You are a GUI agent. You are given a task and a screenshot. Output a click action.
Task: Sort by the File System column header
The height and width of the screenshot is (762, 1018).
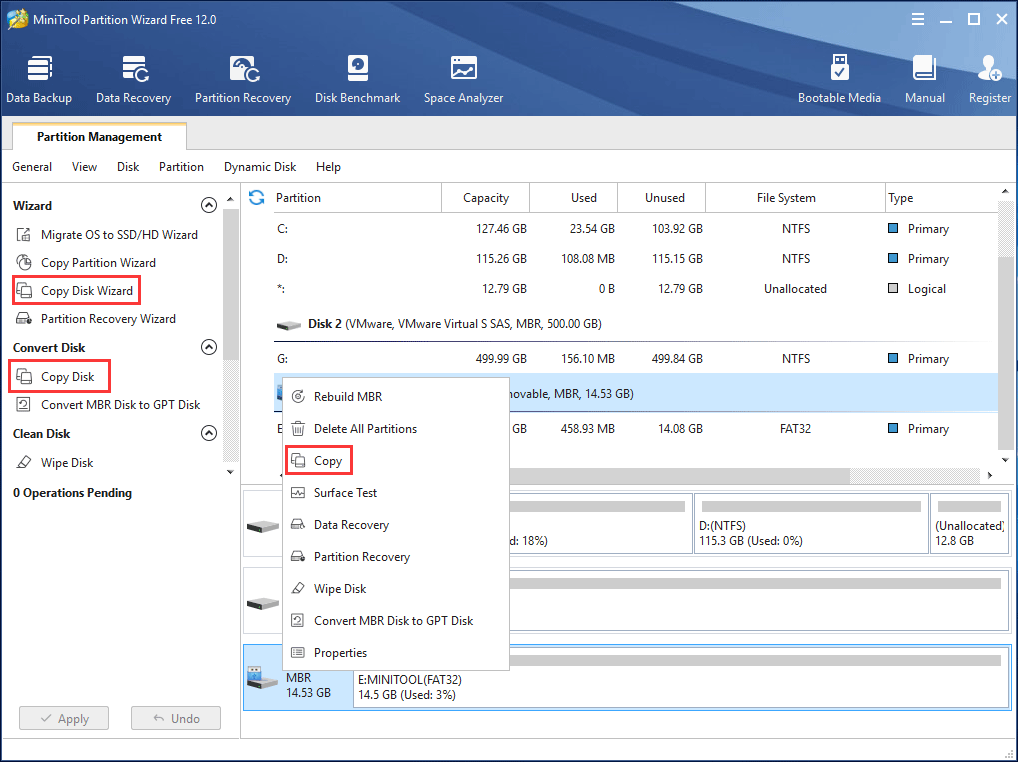pyautogui.click(x=795, y=197)
